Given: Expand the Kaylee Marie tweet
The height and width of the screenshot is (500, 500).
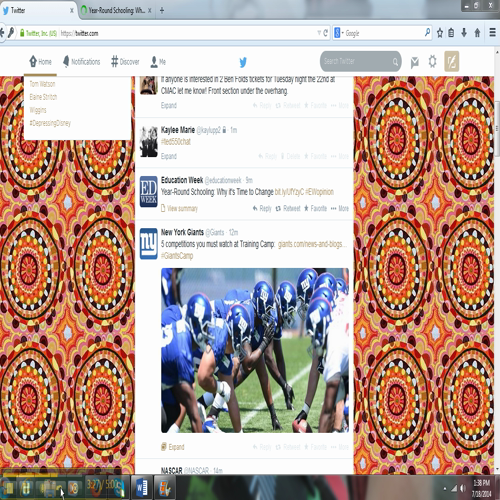Looking at the screenshot, I should [169, 156].
